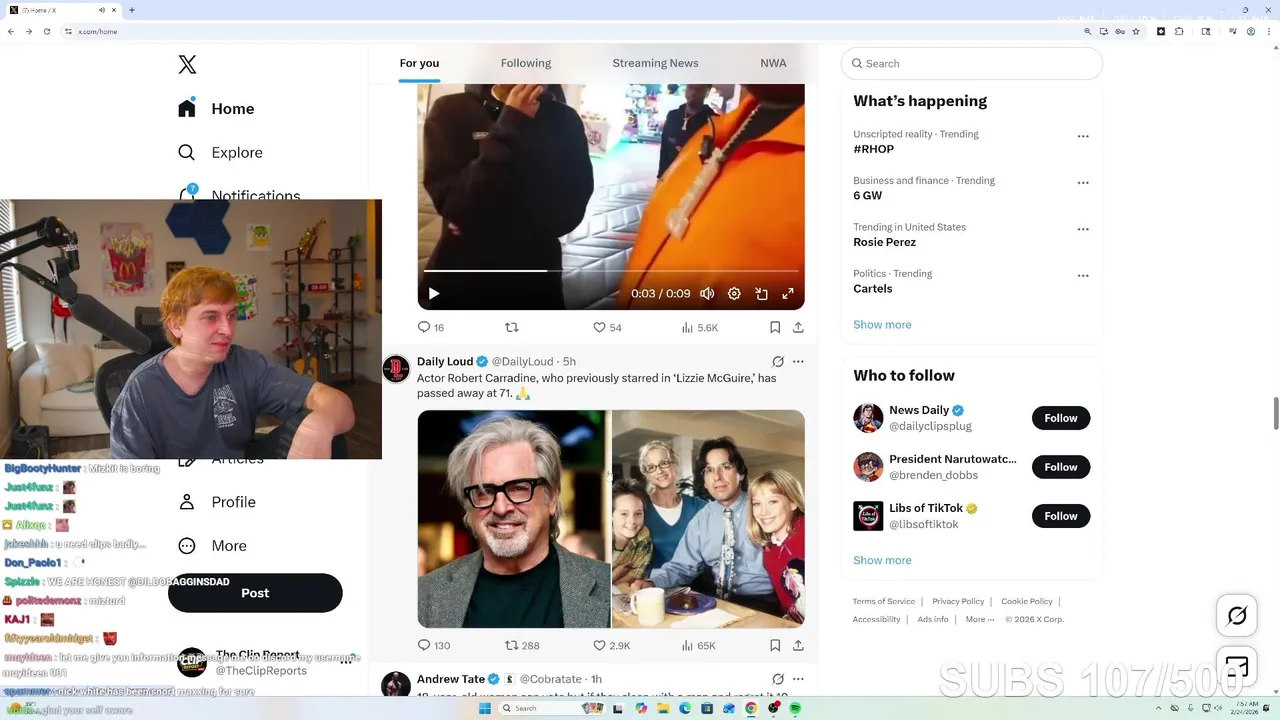Open the Terms of Service link
This screenshot has width=1280, height=720.
(x=884, y=601)
